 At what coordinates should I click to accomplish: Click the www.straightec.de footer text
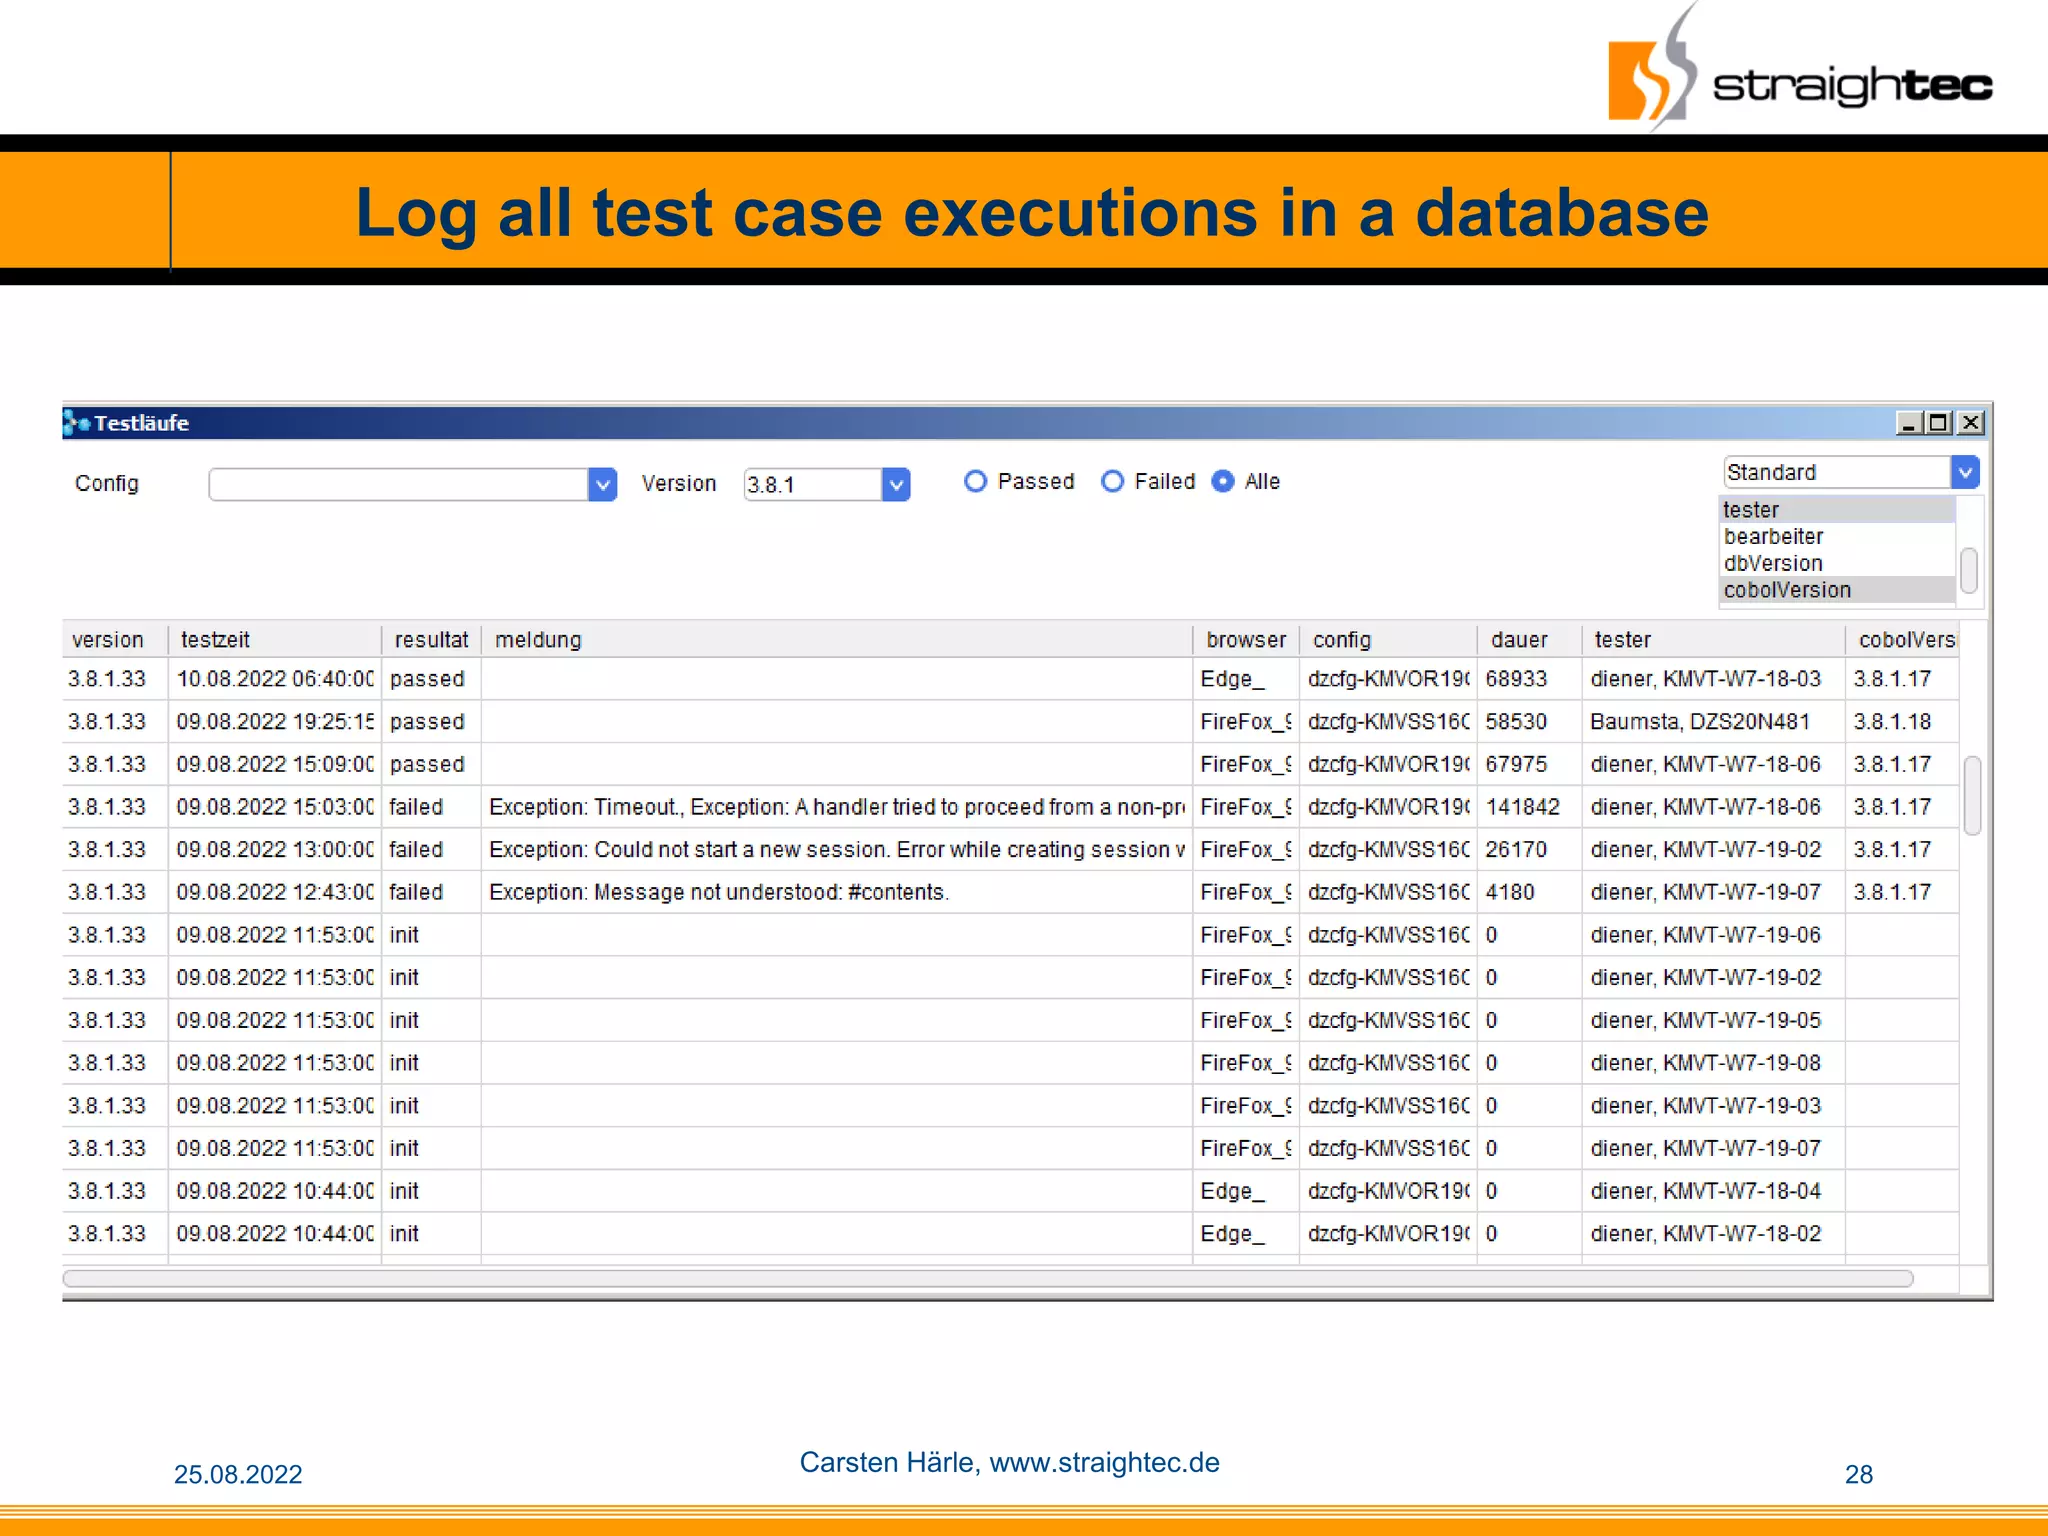point(1104,1462)
